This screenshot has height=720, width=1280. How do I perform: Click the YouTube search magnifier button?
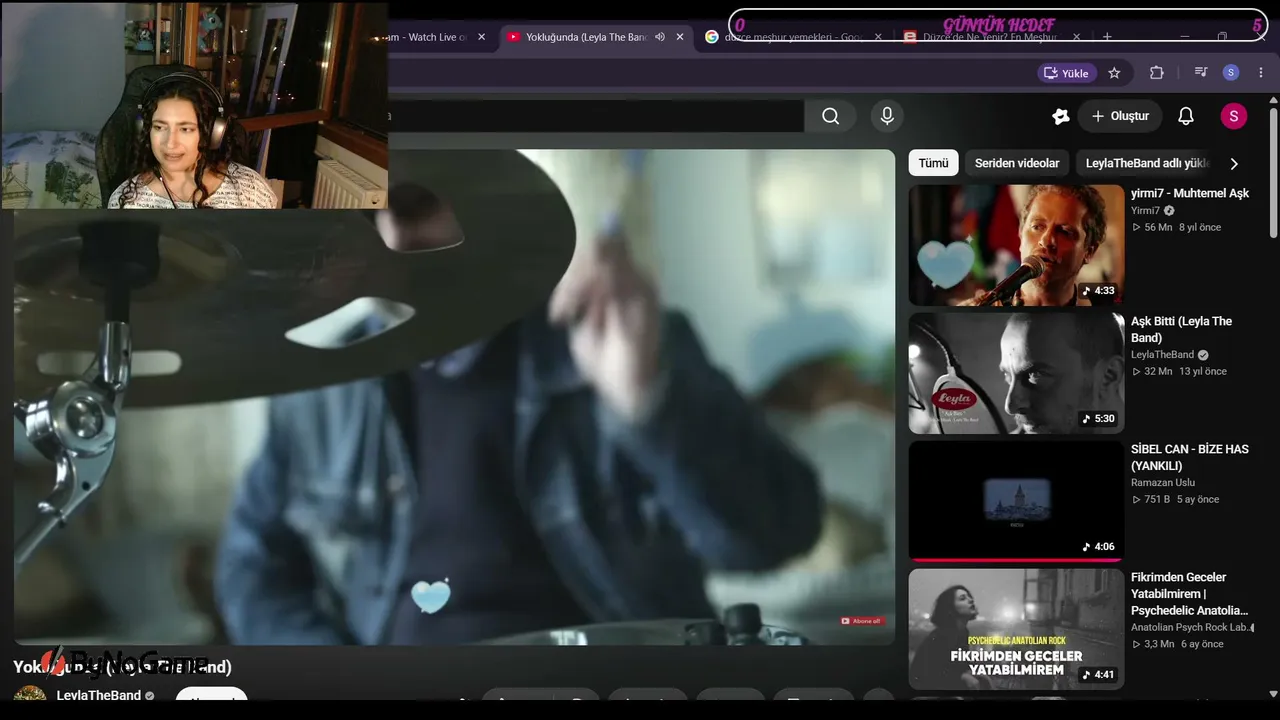click(830, 116)
